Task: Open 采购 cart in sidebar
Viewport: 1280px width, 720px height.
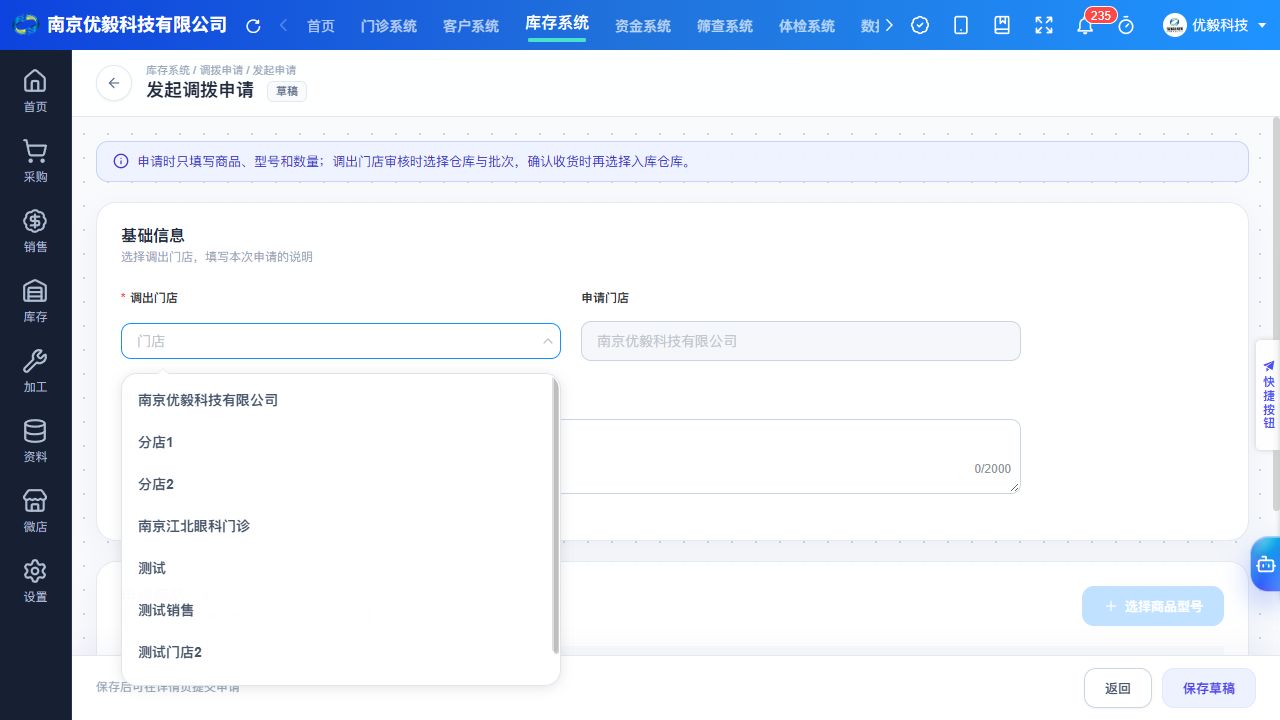Action: coord(35,161)
